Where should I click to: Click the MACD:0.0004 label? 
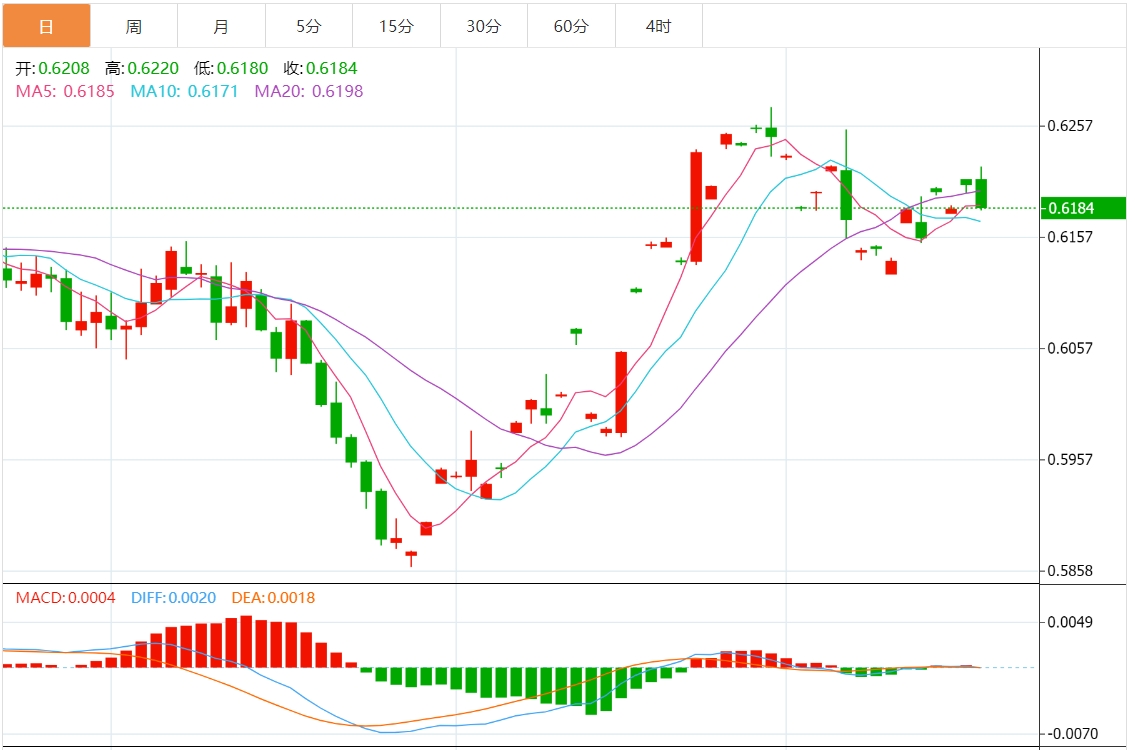(x=65, y=598)
